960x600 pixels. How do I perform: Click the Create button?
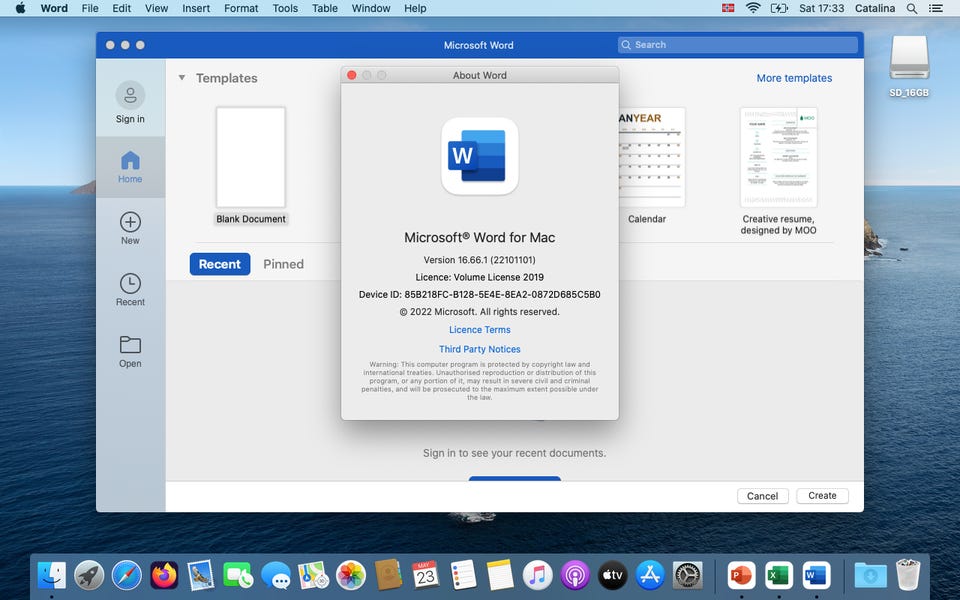point(822,496)
